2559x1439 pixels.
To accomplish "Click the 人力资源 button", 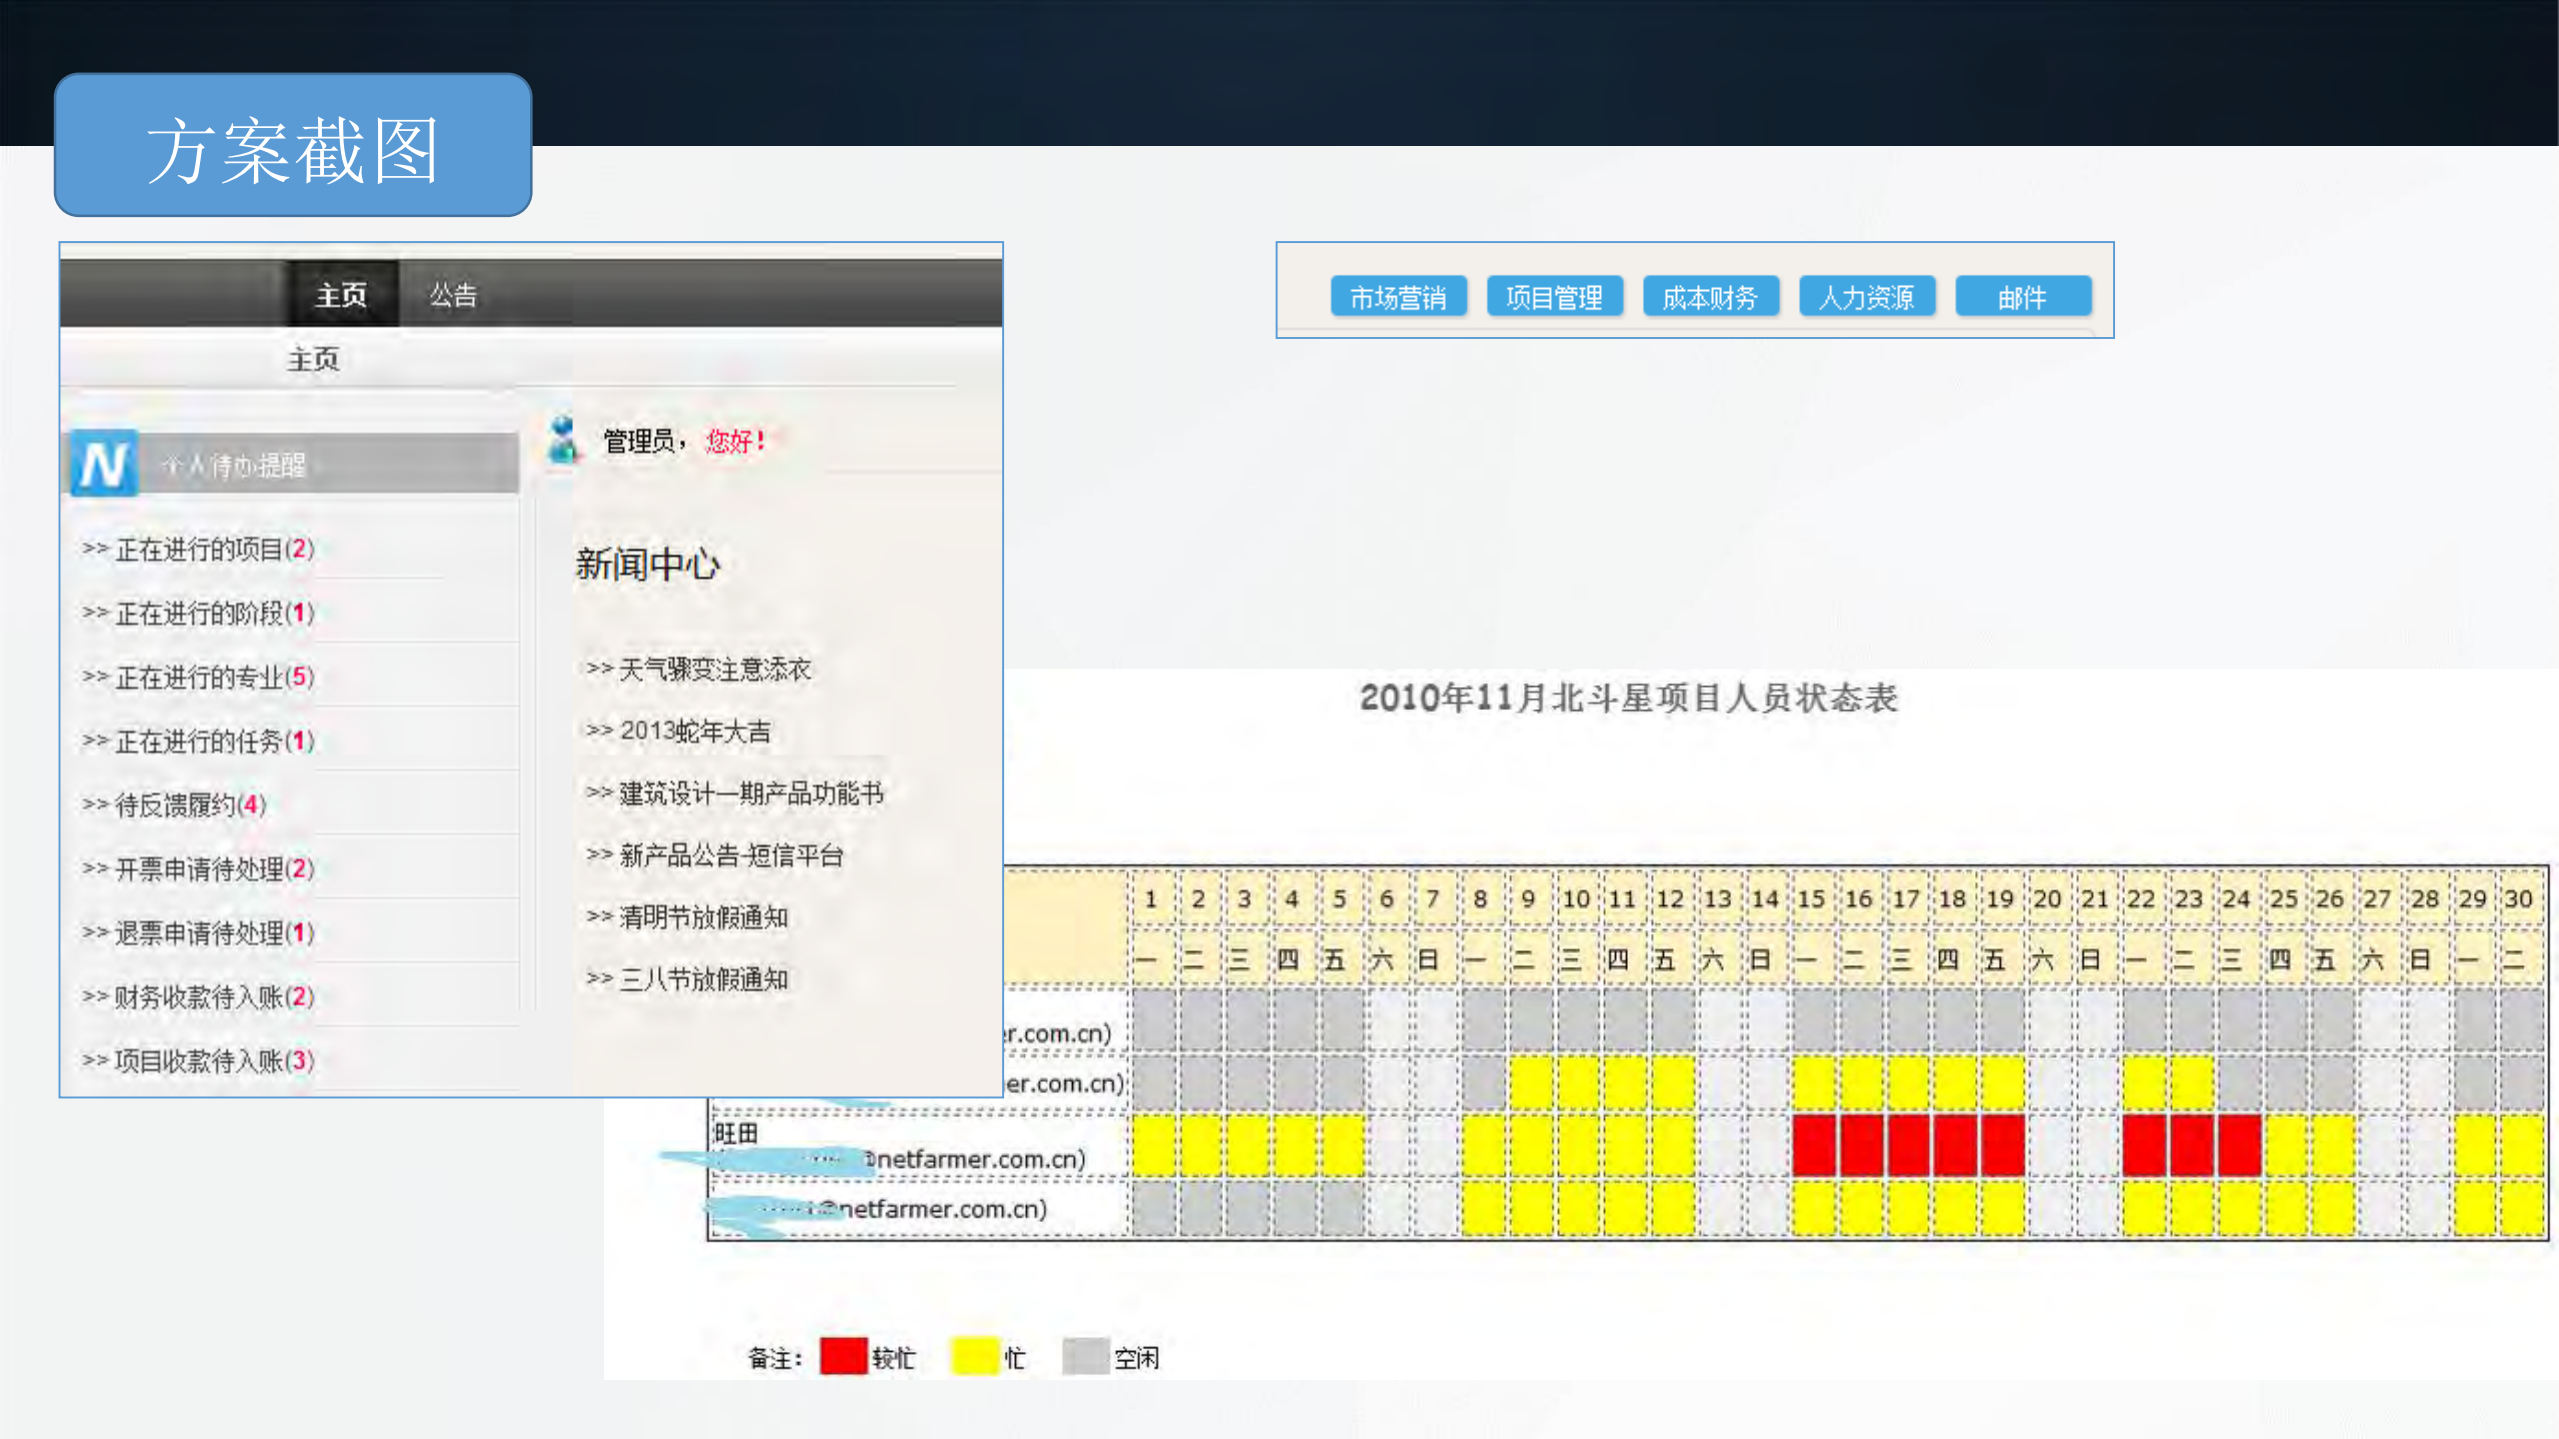I will tap(1866, 296).
